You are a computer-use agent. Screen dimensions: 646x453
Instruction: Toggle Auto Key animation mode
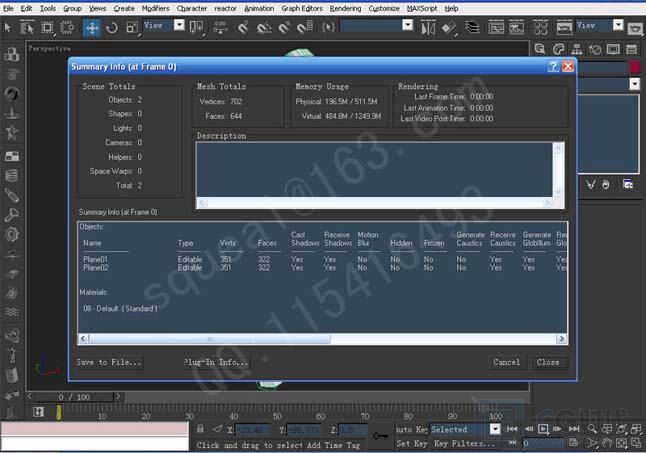411,430
